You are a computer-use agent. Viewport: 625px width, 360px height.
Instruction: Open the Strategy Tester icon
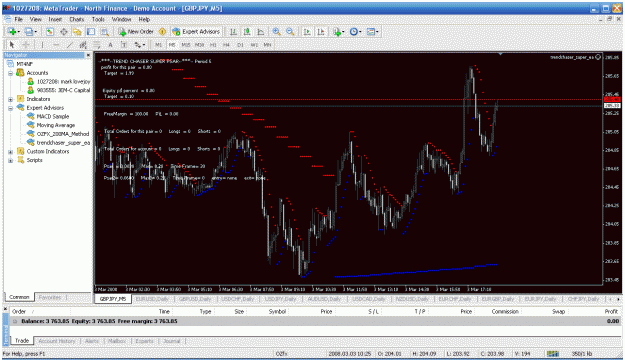[x=104, y=31]
